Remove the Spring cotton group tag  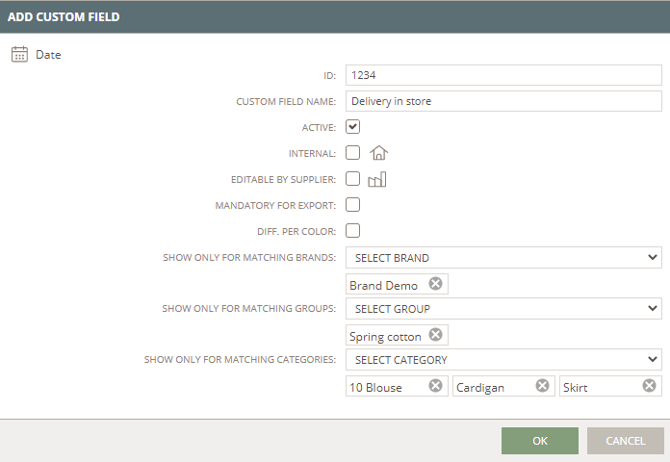click(435, 335)
